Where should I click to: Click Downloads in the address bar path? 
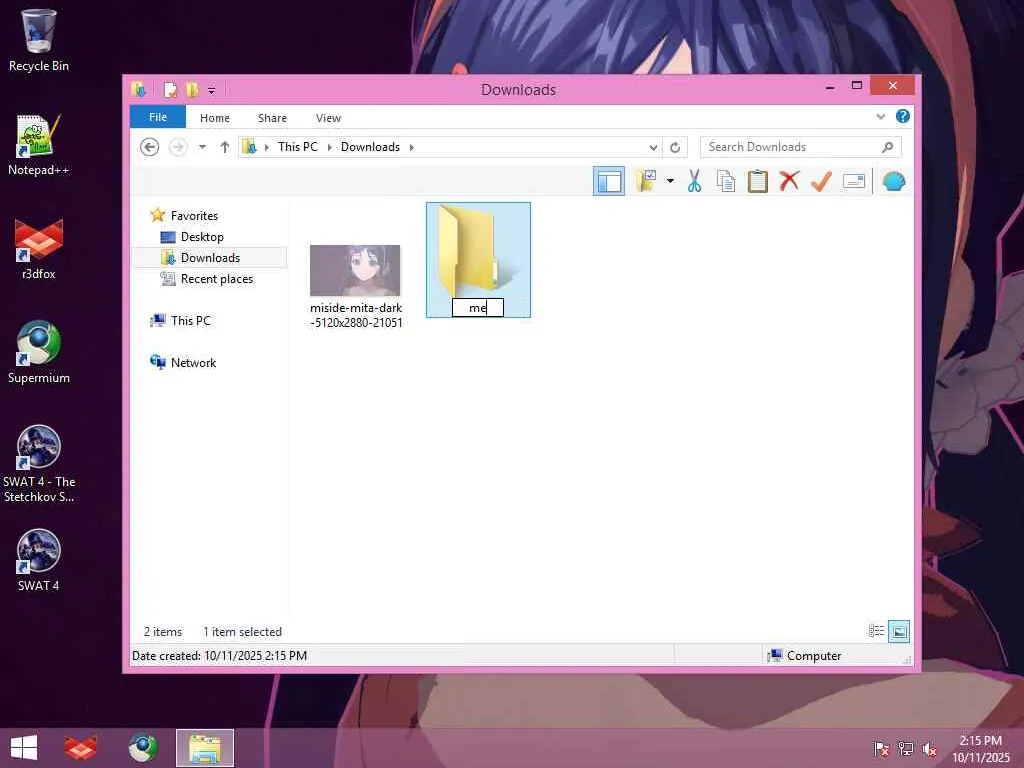tap(370, 147)
